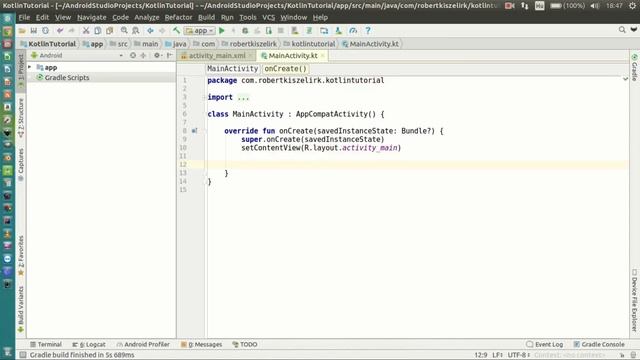
Task: Open the Android Profiler window
Action: (143, 344)
